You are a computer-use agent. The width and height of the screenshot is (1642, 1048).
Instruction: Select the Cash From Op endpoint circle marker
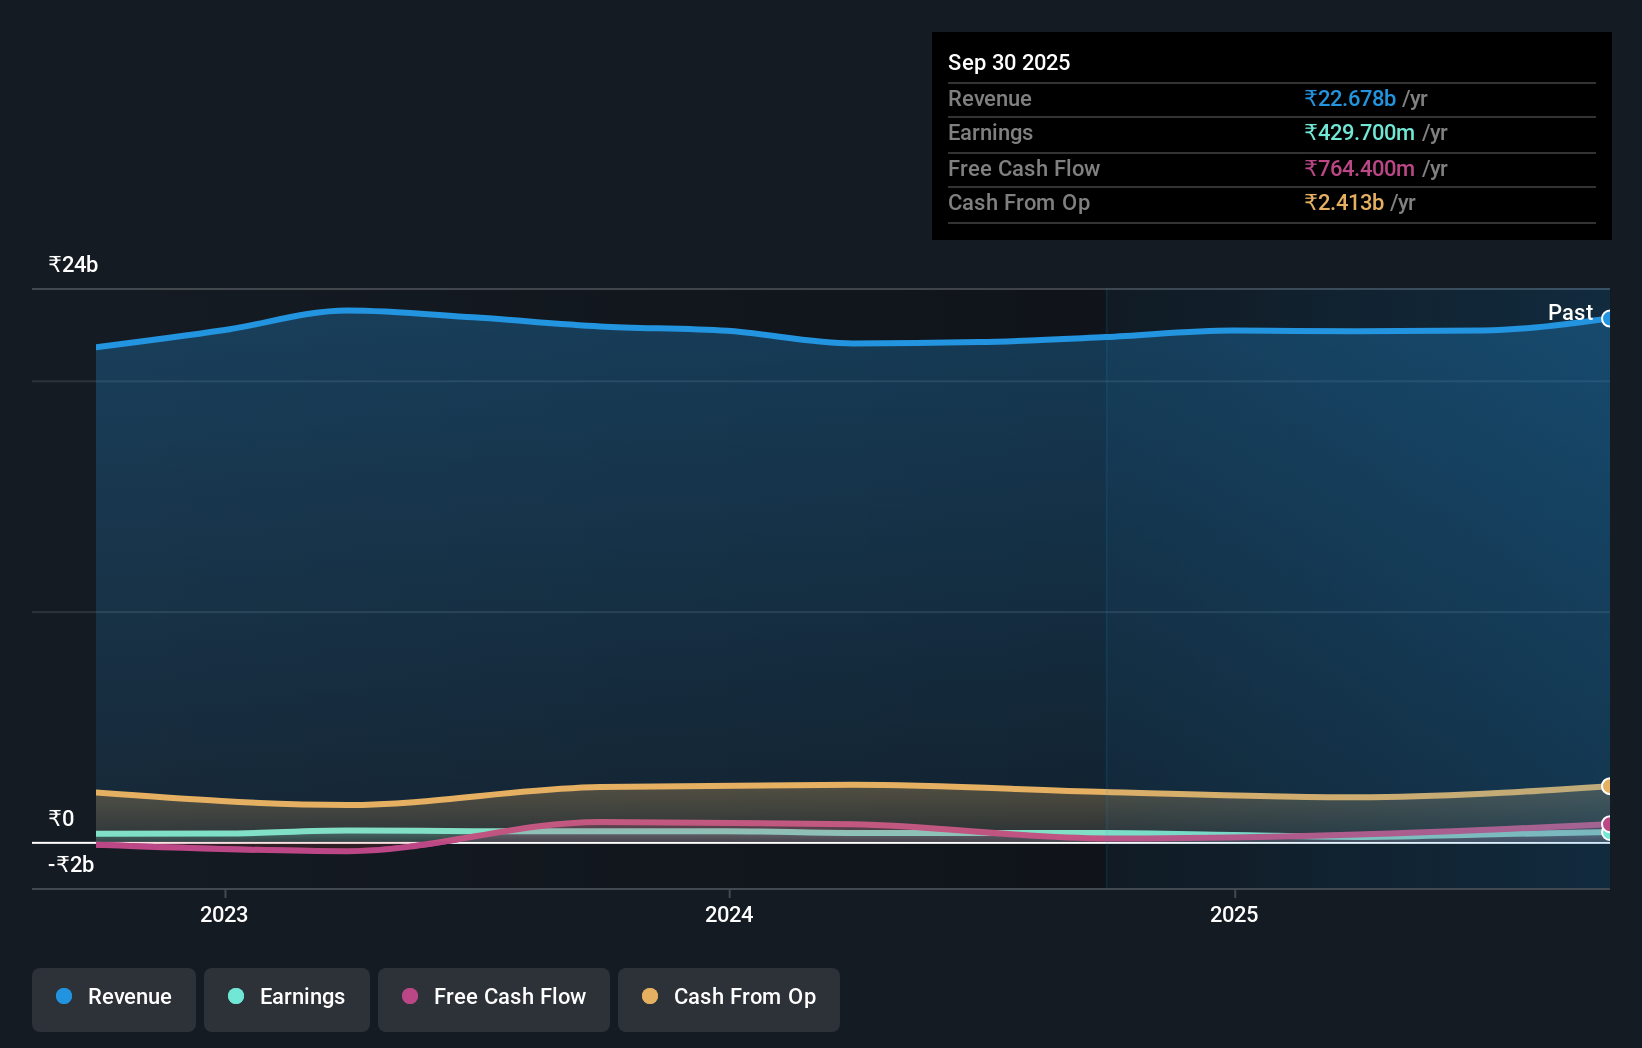point(1608,786)
